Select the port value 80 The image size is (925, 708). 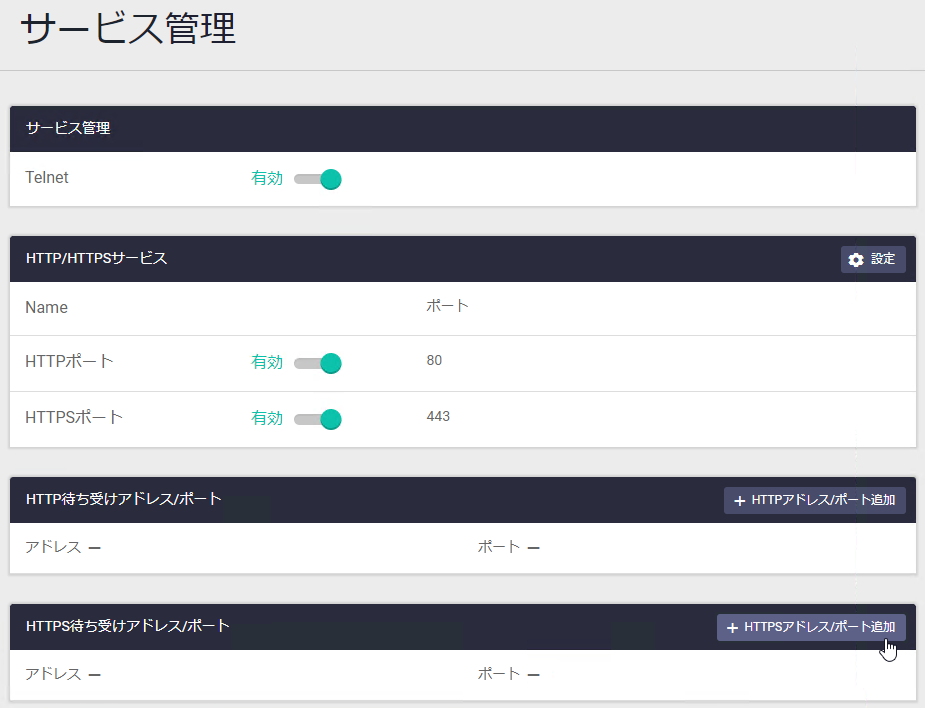tap(434, 360)
